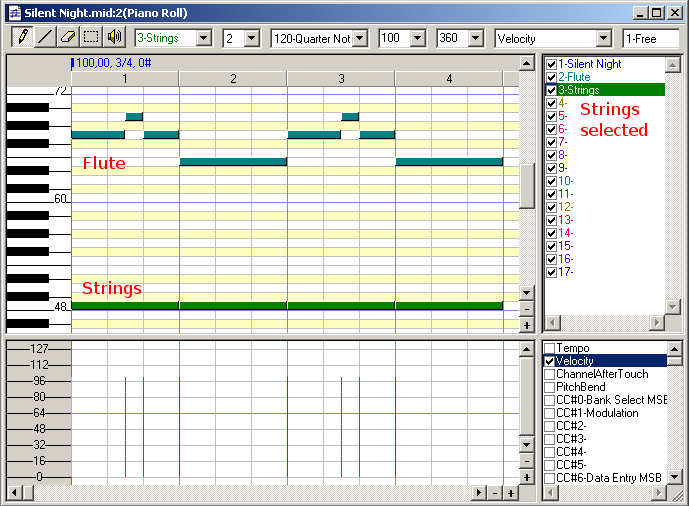Select the Line tool
Screen dimensions: 689x506
45,37
